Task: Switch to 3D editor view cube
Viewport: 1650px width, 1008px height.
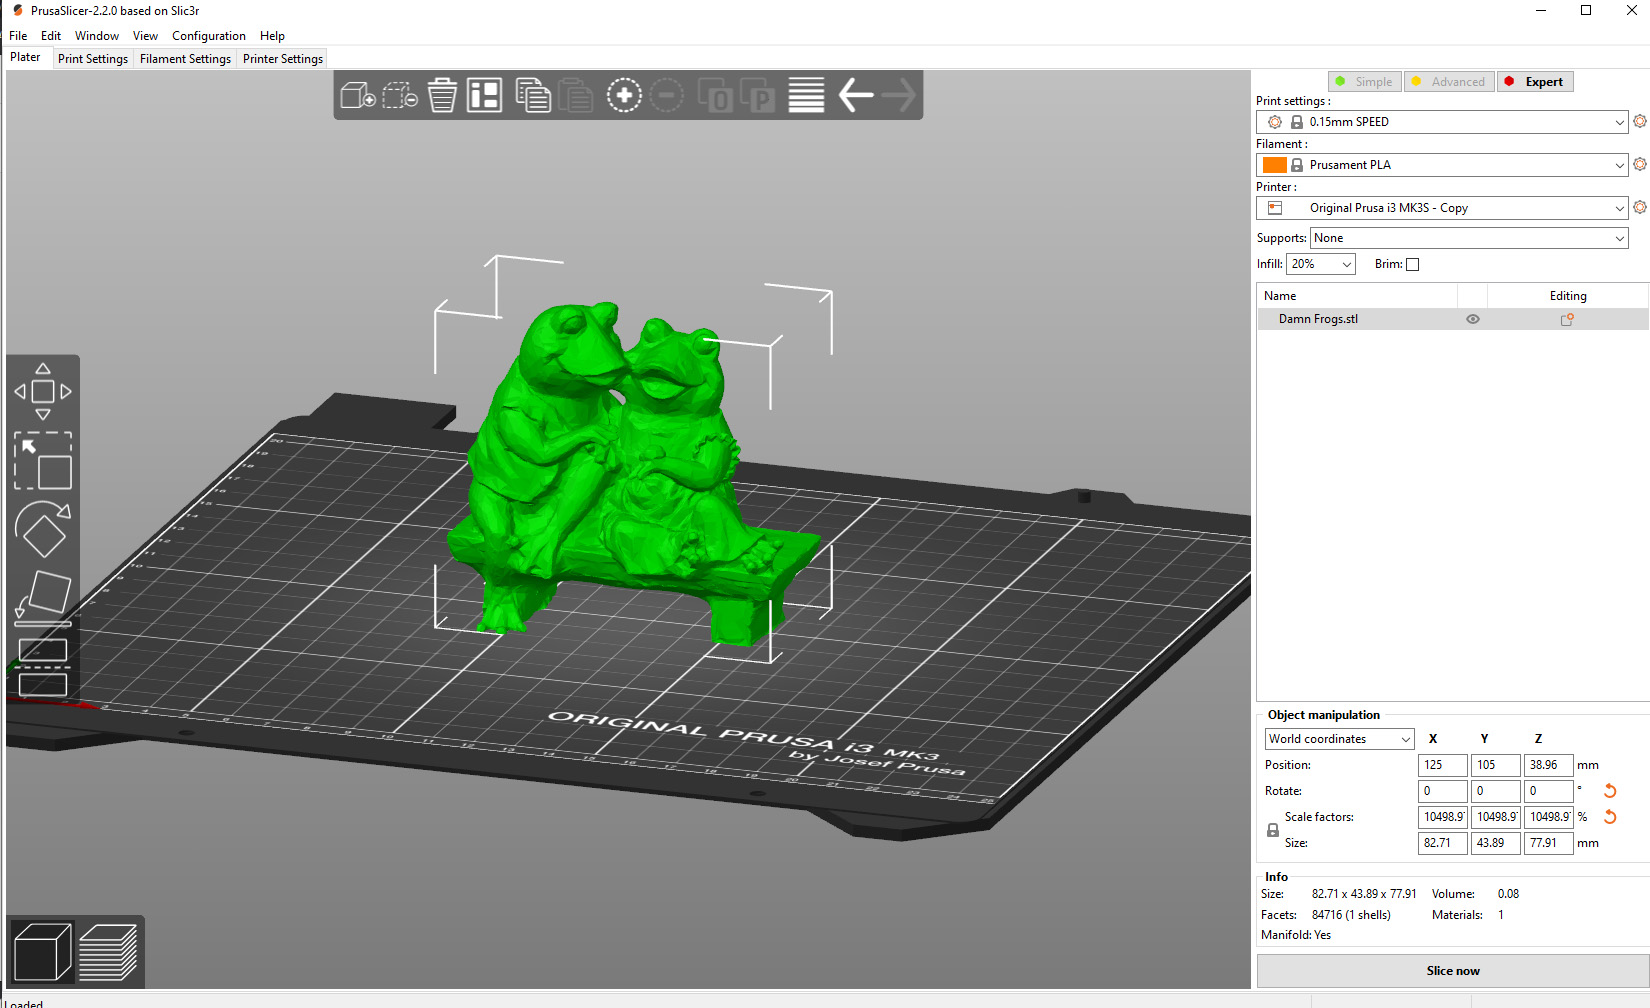Action: click(x=42, y=952)
